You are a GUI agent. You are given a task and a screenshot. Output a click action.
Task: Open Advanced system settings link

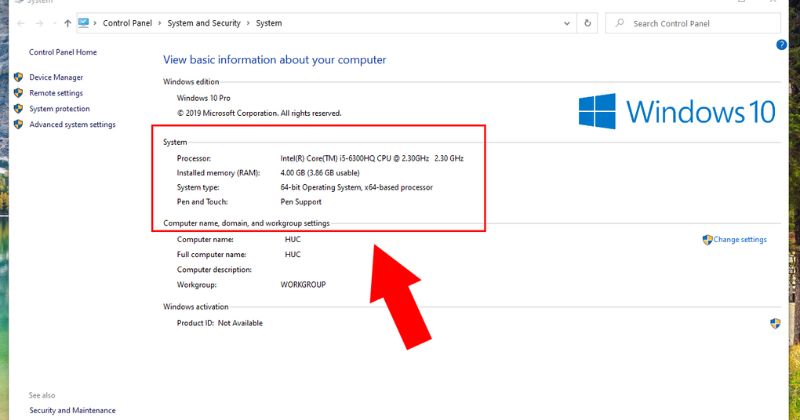pyautogui.click(x=72, y=125)
